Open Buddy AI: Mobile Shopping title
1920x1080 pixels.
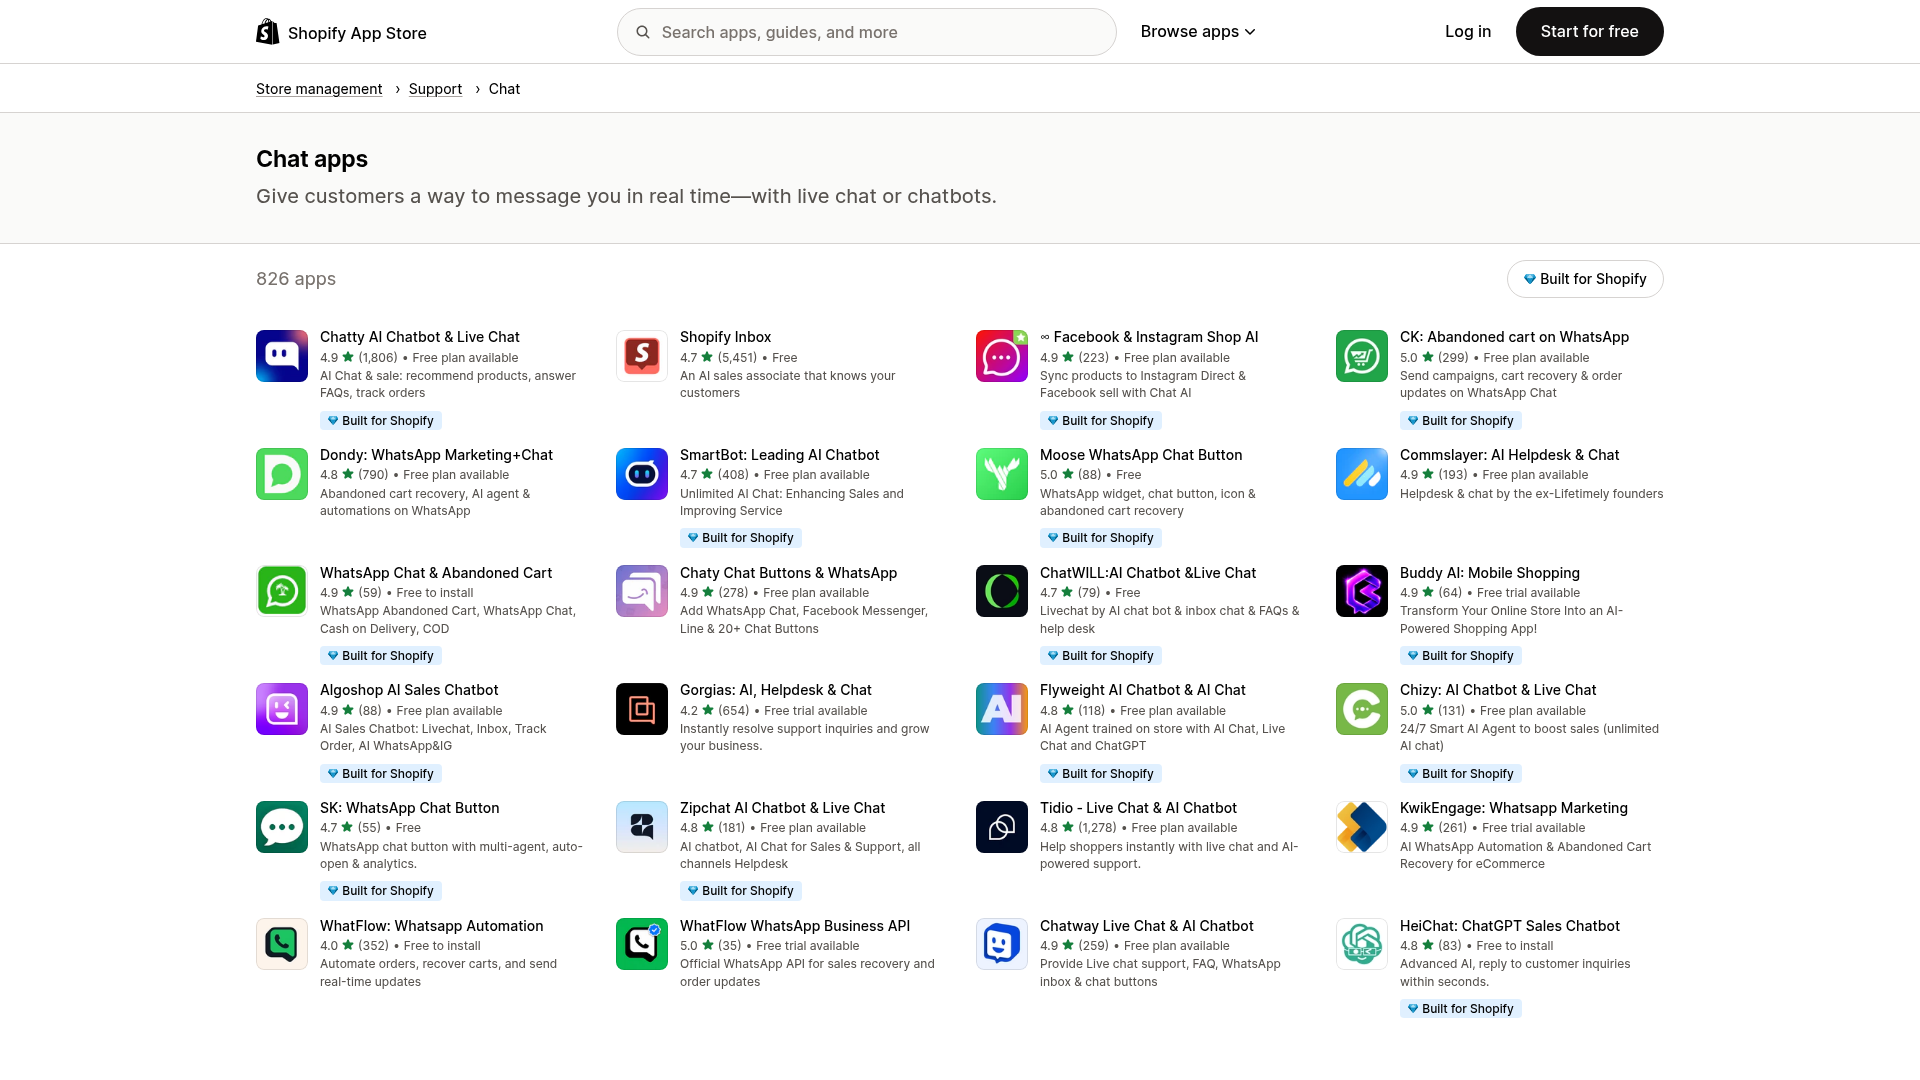tap(1490, 573)
